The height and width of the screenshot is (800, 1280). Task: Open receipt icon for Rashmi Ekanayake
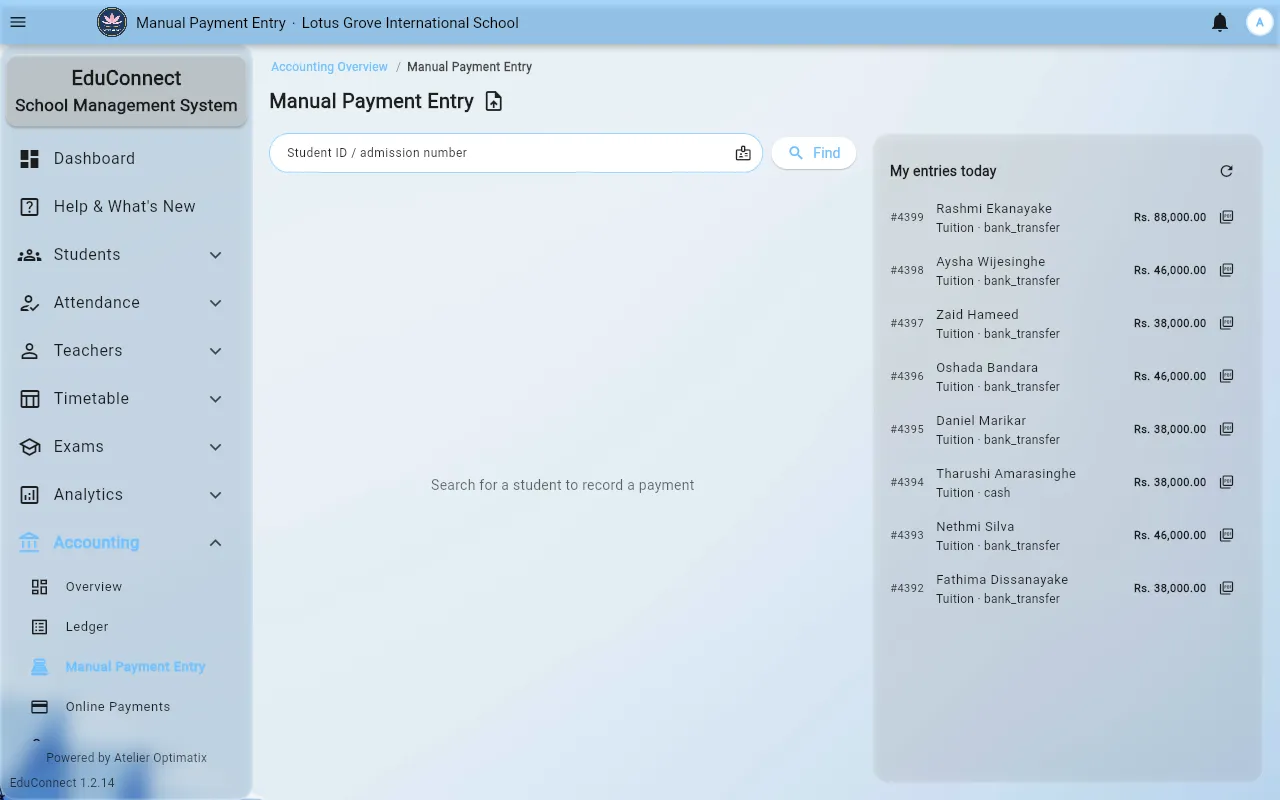click(x=1227, y=217)
